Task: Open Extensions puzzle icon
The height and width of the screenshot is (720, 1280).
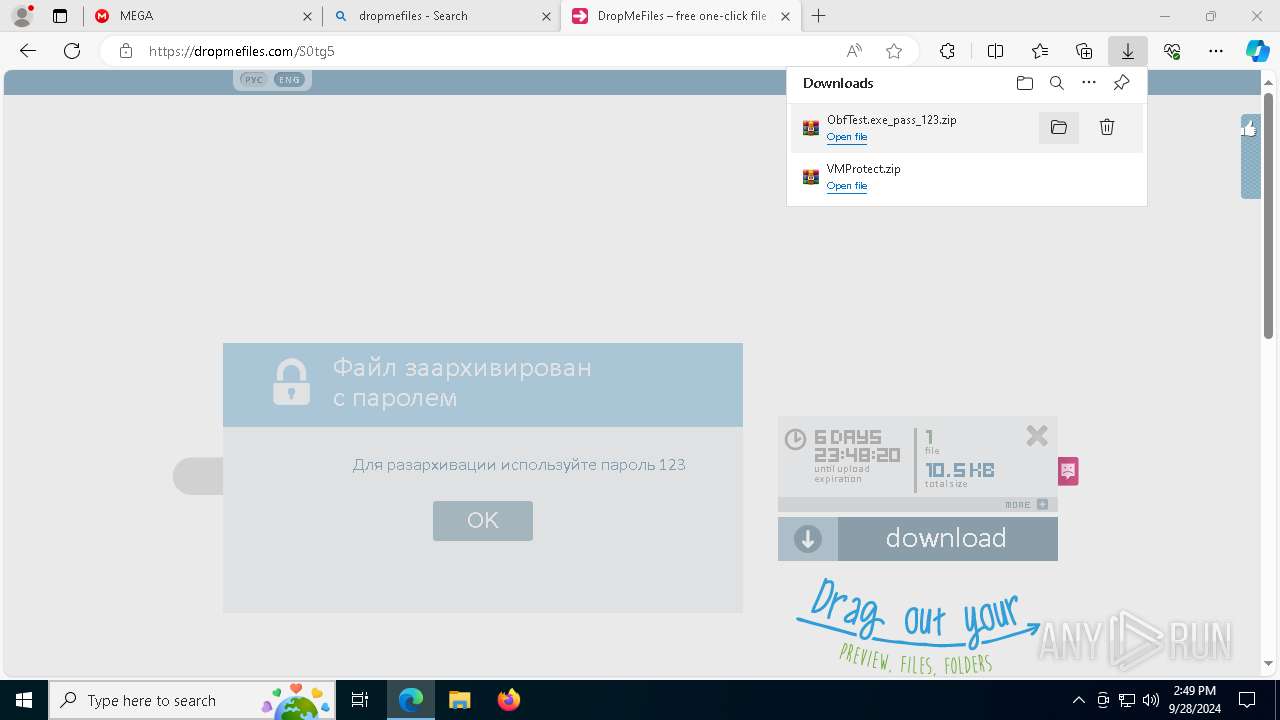Action: (x=947, y=51)
